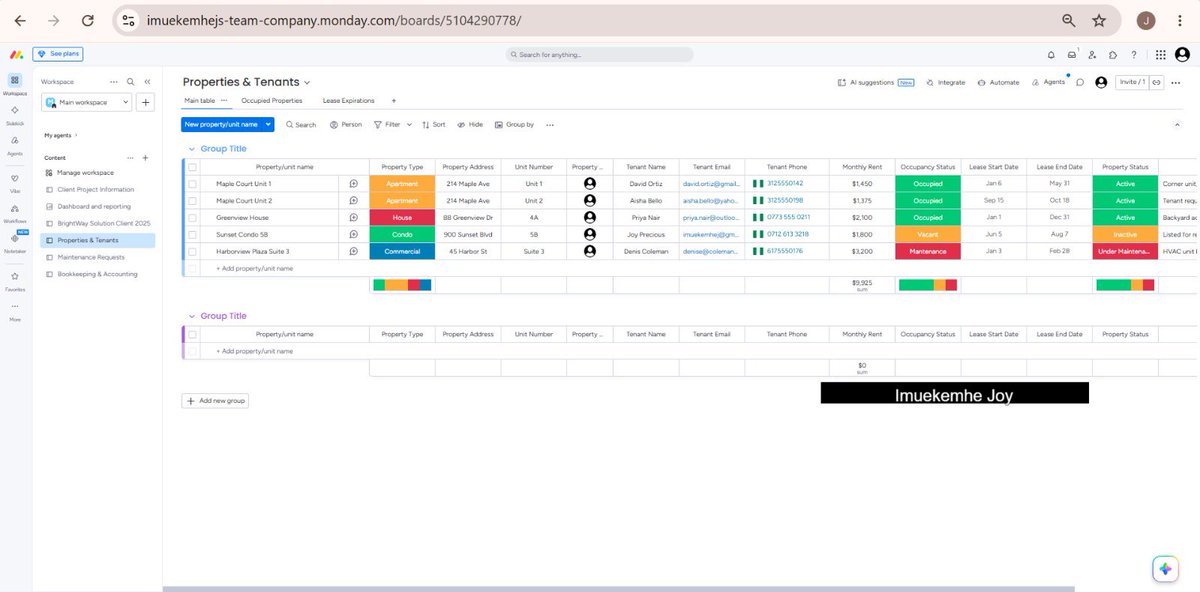Click the monday.com logo
The width and height of the screenshot is (1200, 592).
click(x=16, y=55)
